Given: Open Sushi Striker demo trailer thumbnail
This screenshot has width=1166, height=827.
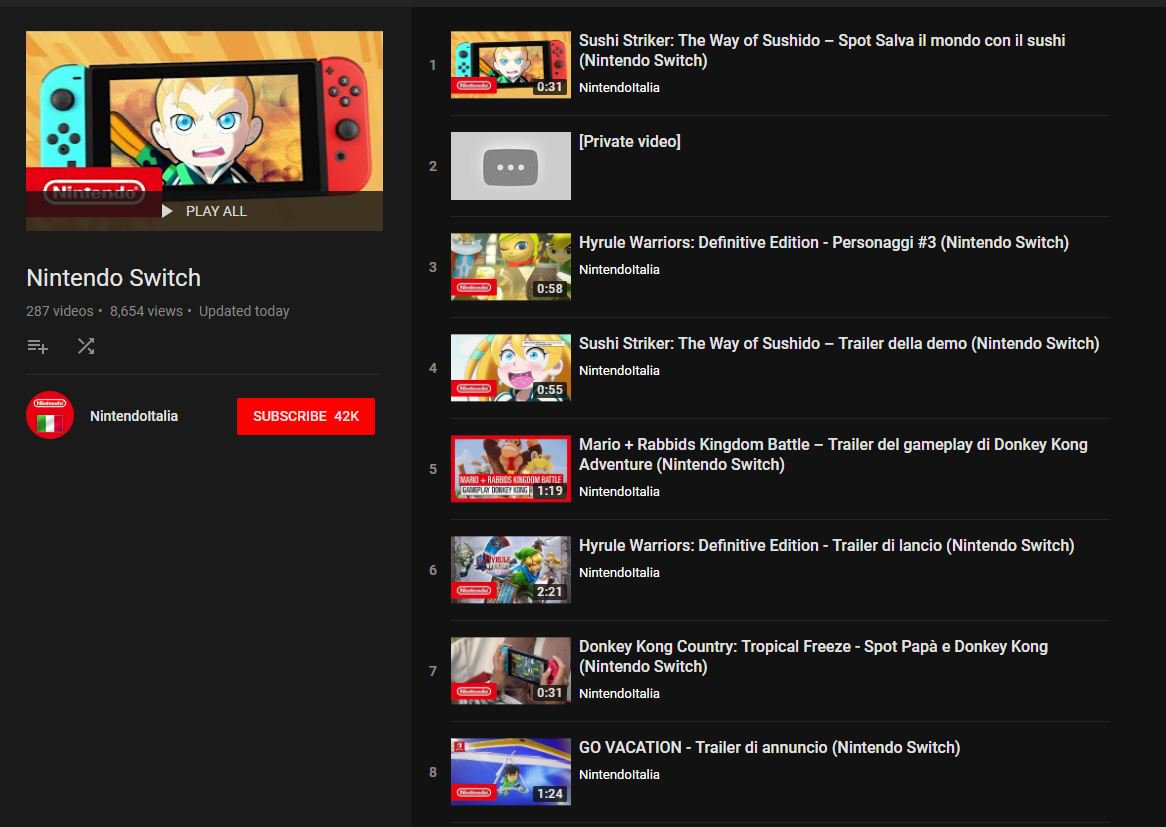Looking at the screenshot, I should tap(511, 368).
